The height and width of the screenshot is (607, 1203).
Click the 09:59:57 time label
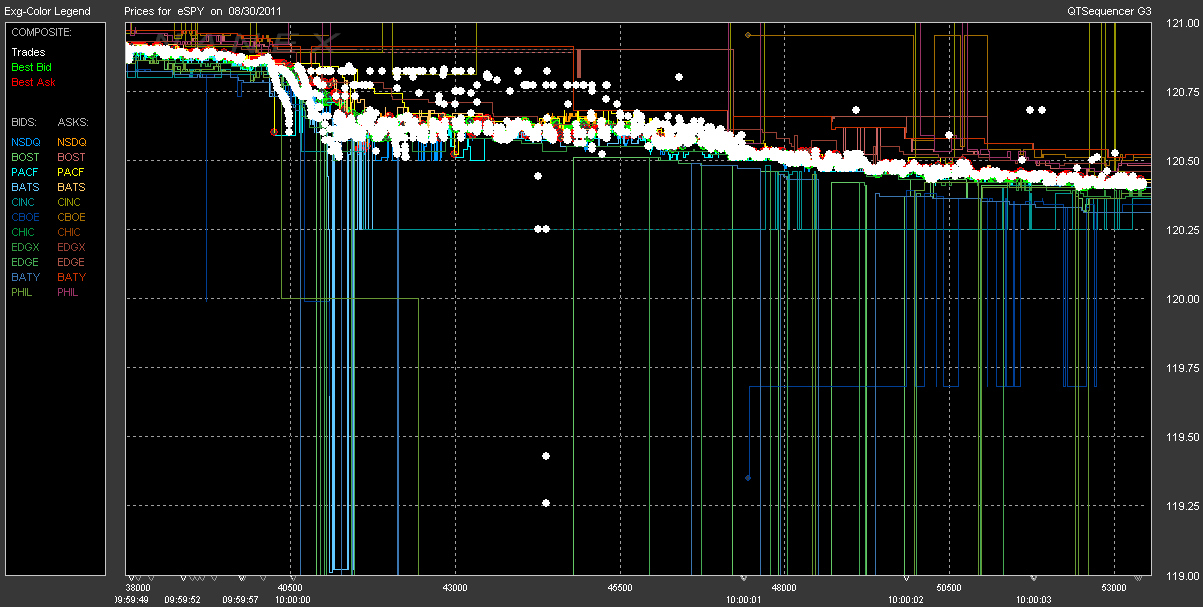(x=241, y=599)
